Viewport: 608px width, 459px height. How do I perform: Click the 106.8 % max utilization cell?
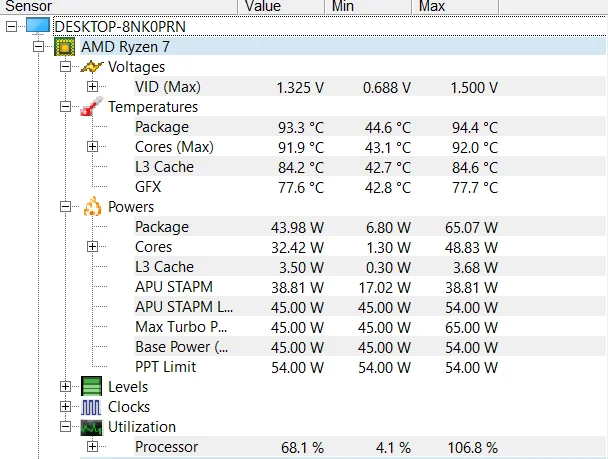point(473,448)
